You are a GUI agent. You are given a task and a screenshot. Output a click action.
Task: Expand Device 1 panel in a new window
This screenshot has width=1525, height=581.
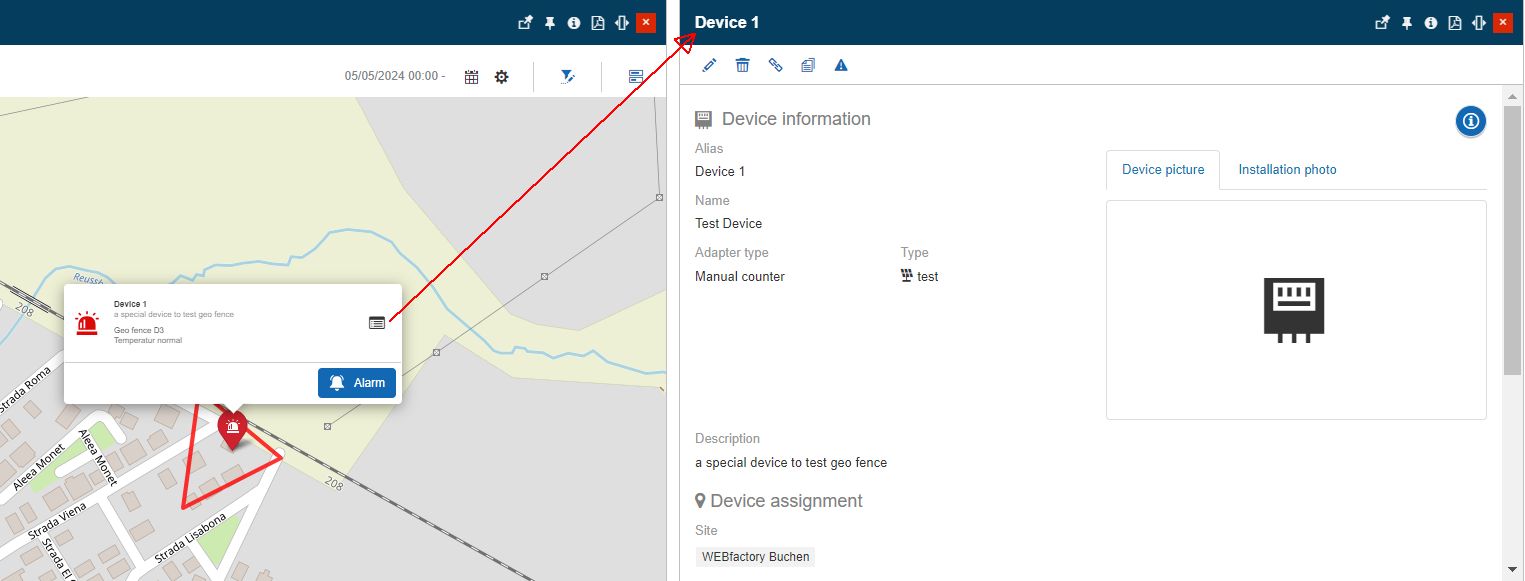coord(1382,21)
